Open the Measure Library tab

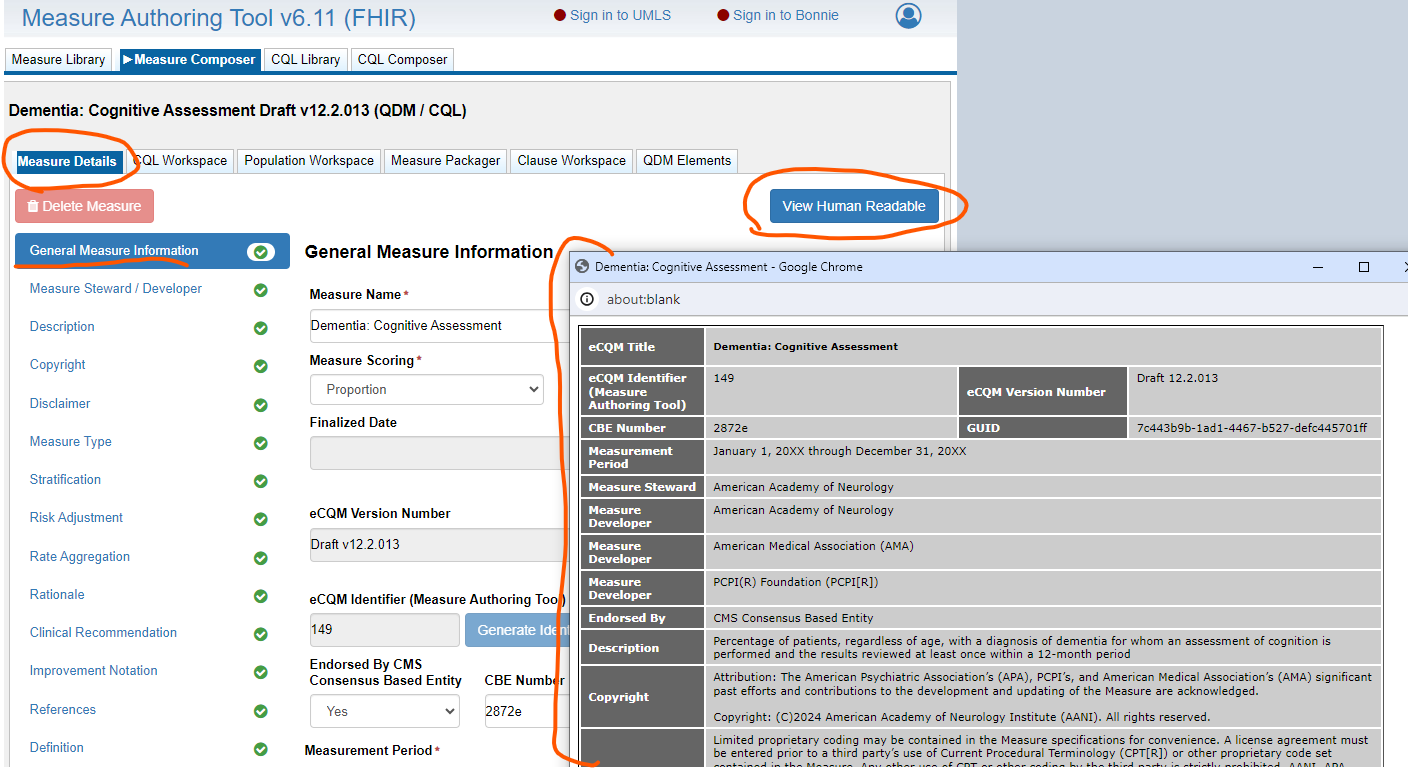(58, 60)
